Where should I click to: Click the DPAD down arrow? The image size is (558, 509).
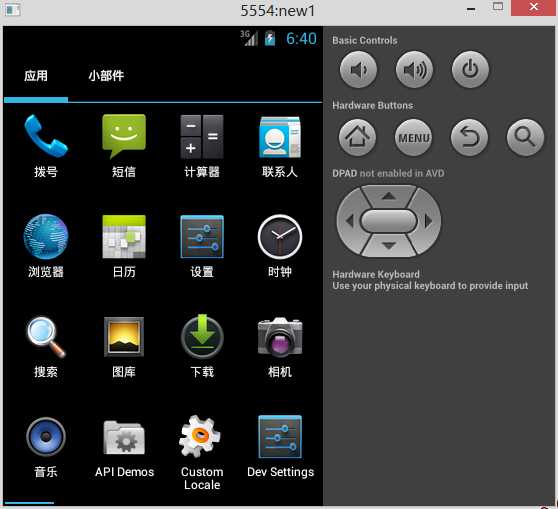(389, 246)
